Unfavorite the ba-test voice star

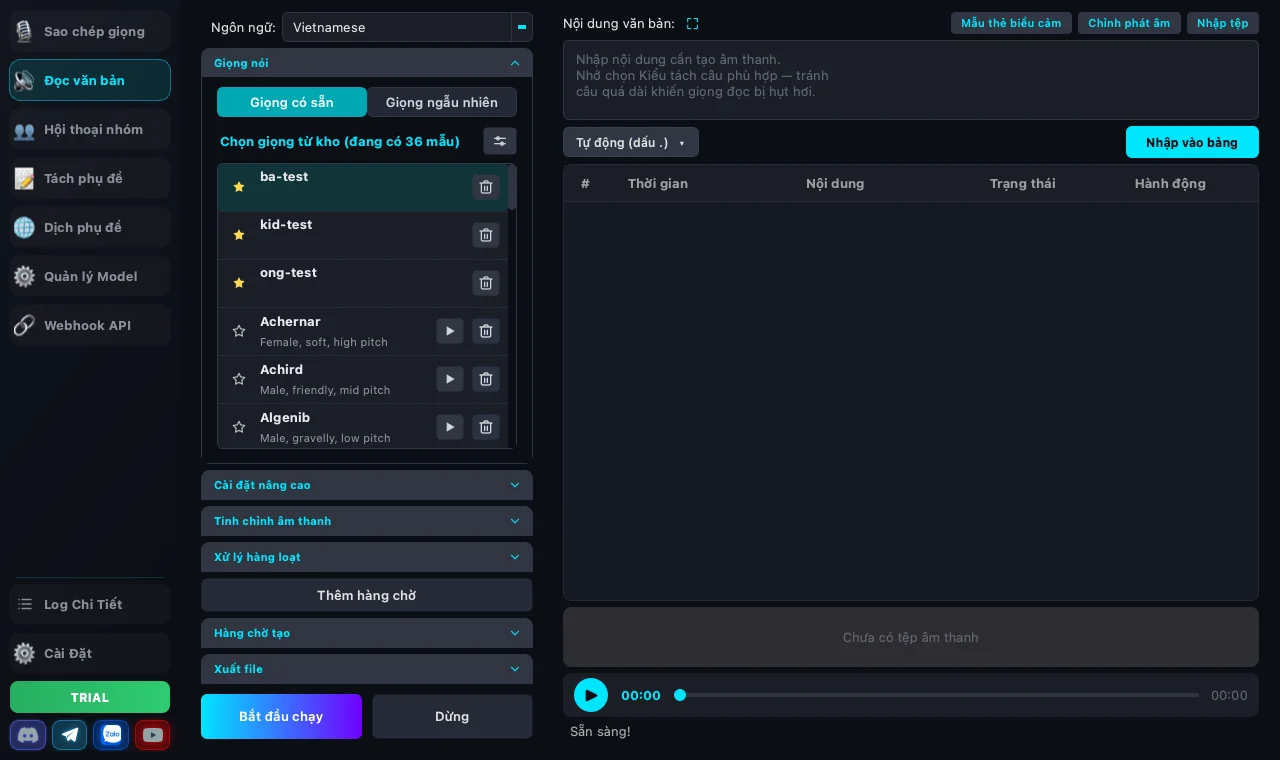point(239,187)
